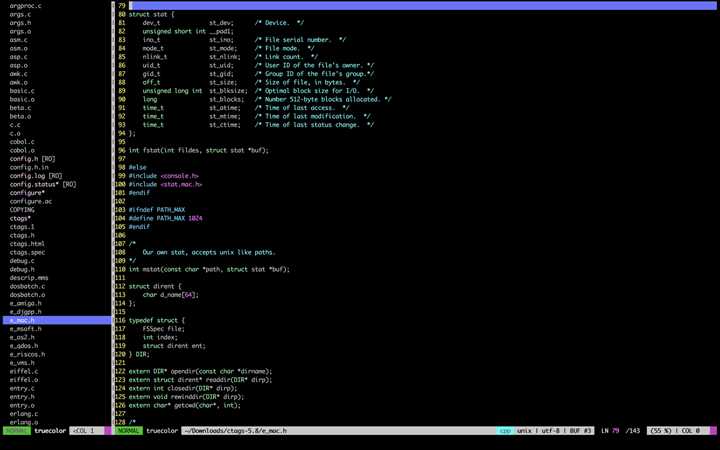Open argproc.c in the file list
The image size is (720, 450).
pos(25,6)
